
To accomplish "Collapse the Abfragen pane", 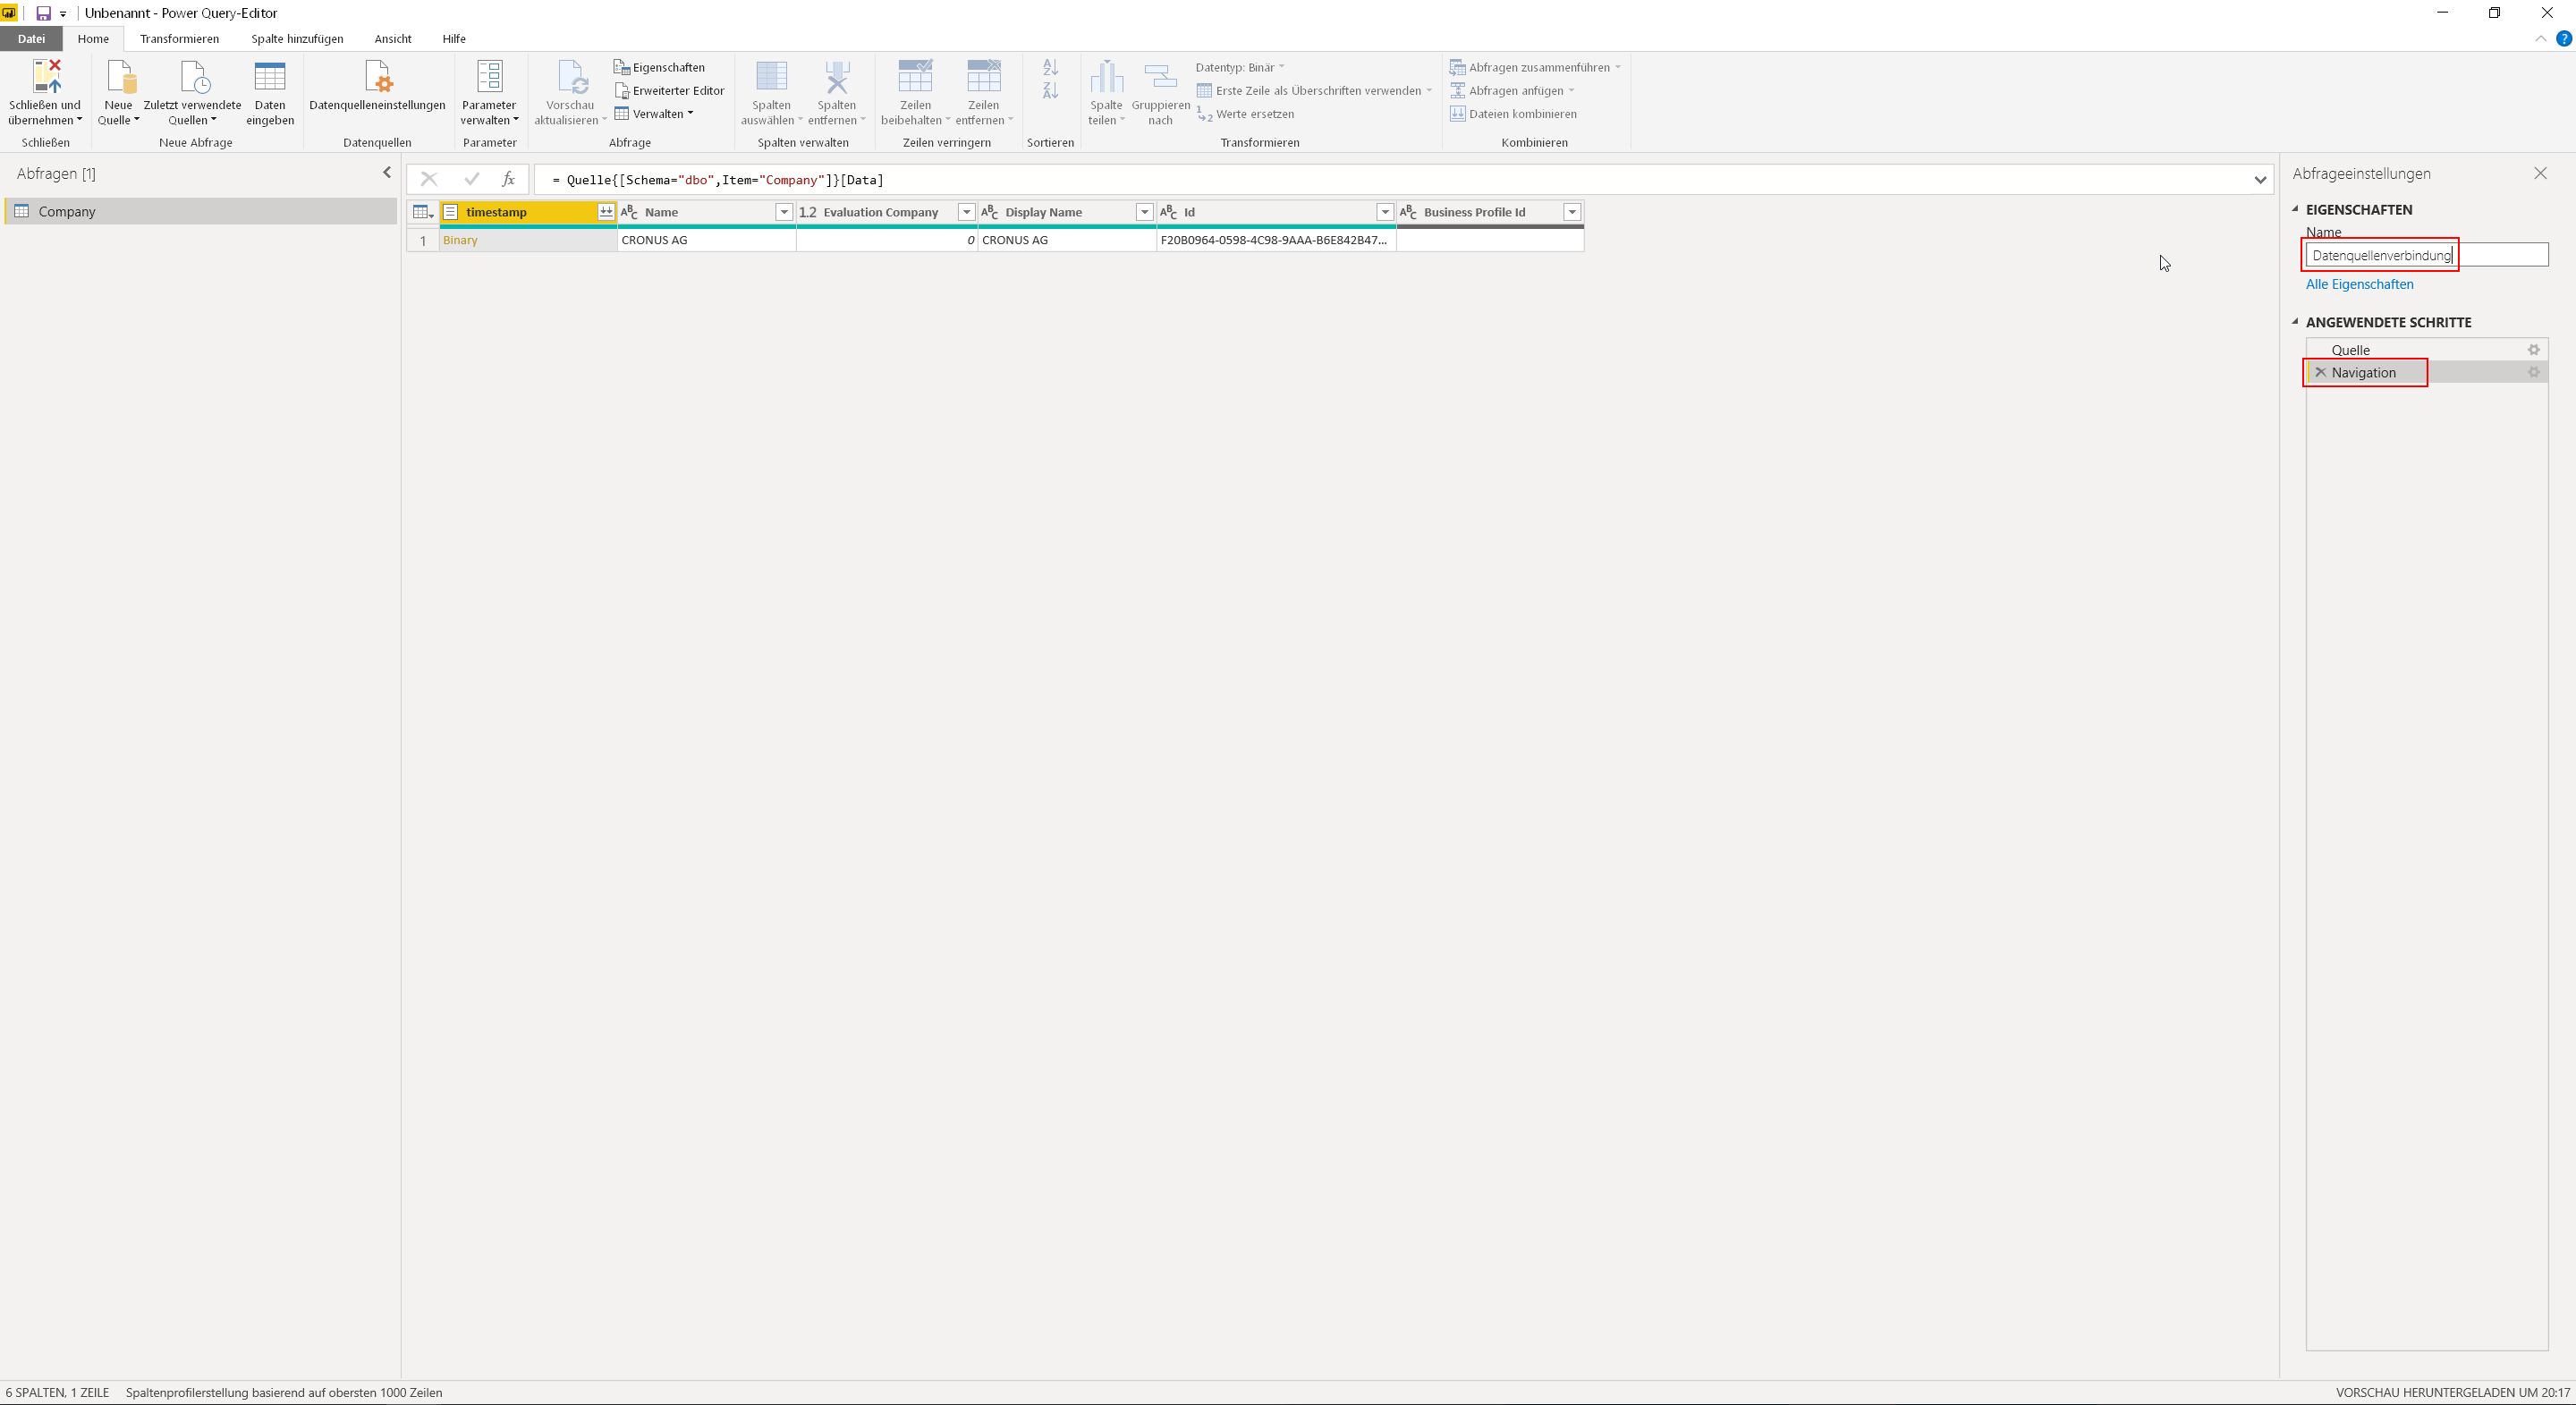I will click(387, 173).
